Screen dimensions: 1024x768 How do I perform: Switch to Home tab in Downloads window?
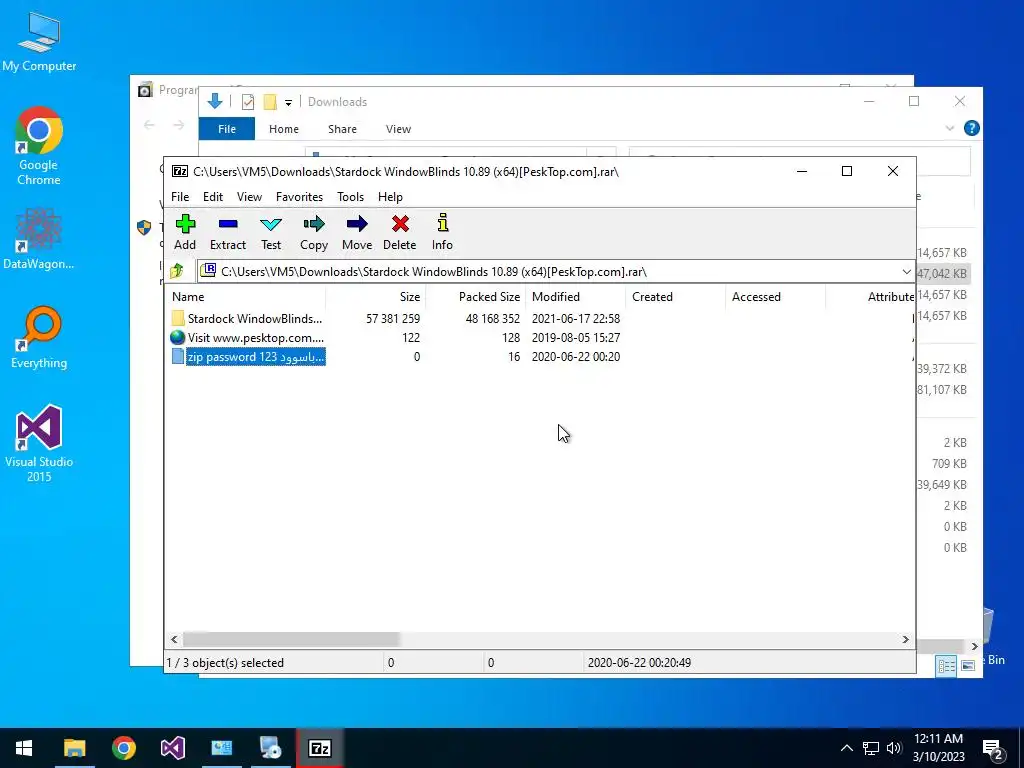(283, 129)
